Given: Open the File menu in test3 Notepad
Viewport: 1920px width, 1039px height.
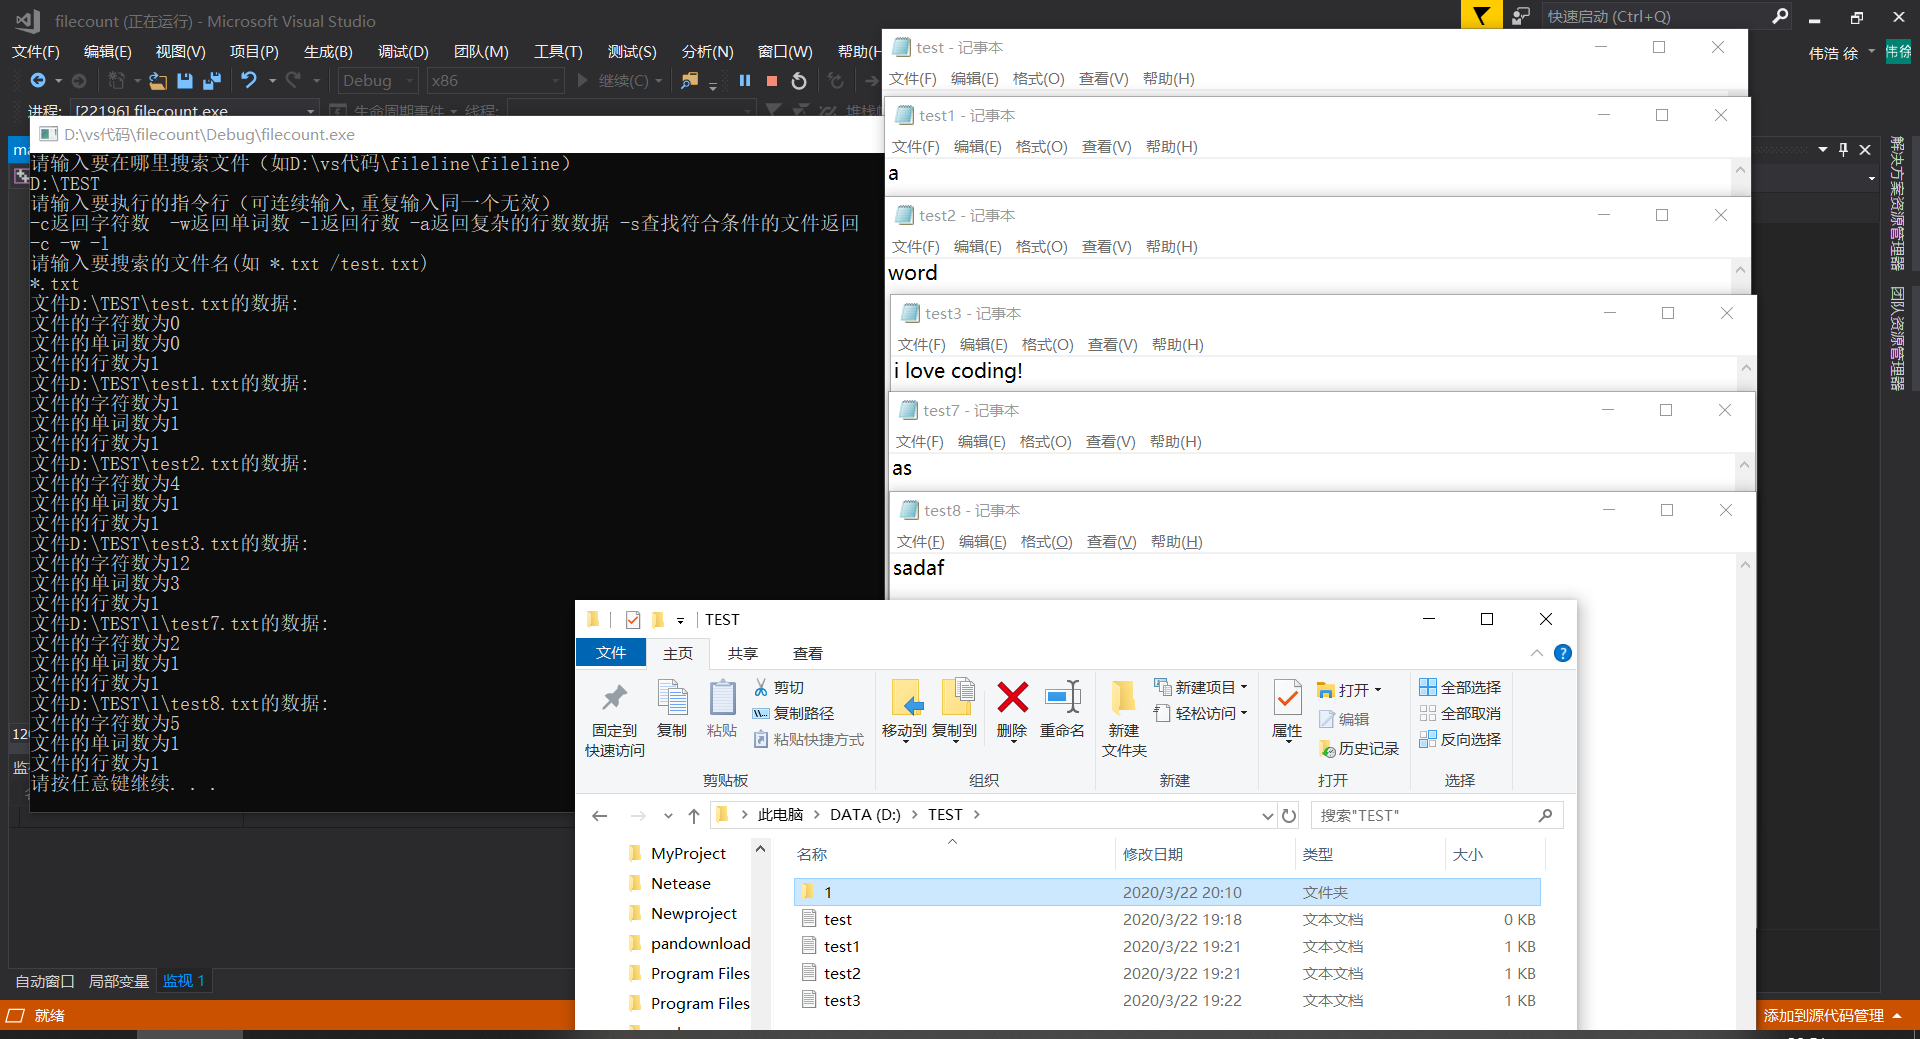Looking at the screenshot, I should tap(921, 344).
